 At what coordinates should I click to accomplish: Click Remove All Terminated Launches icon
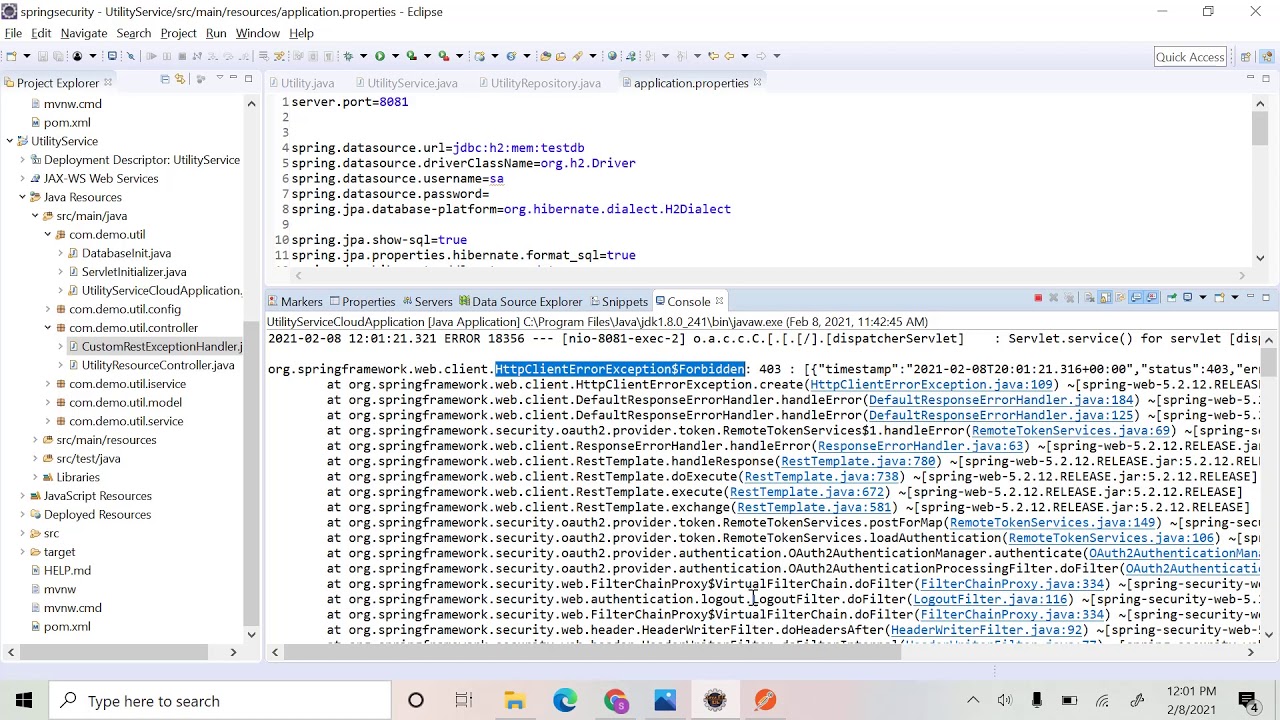1069,298
